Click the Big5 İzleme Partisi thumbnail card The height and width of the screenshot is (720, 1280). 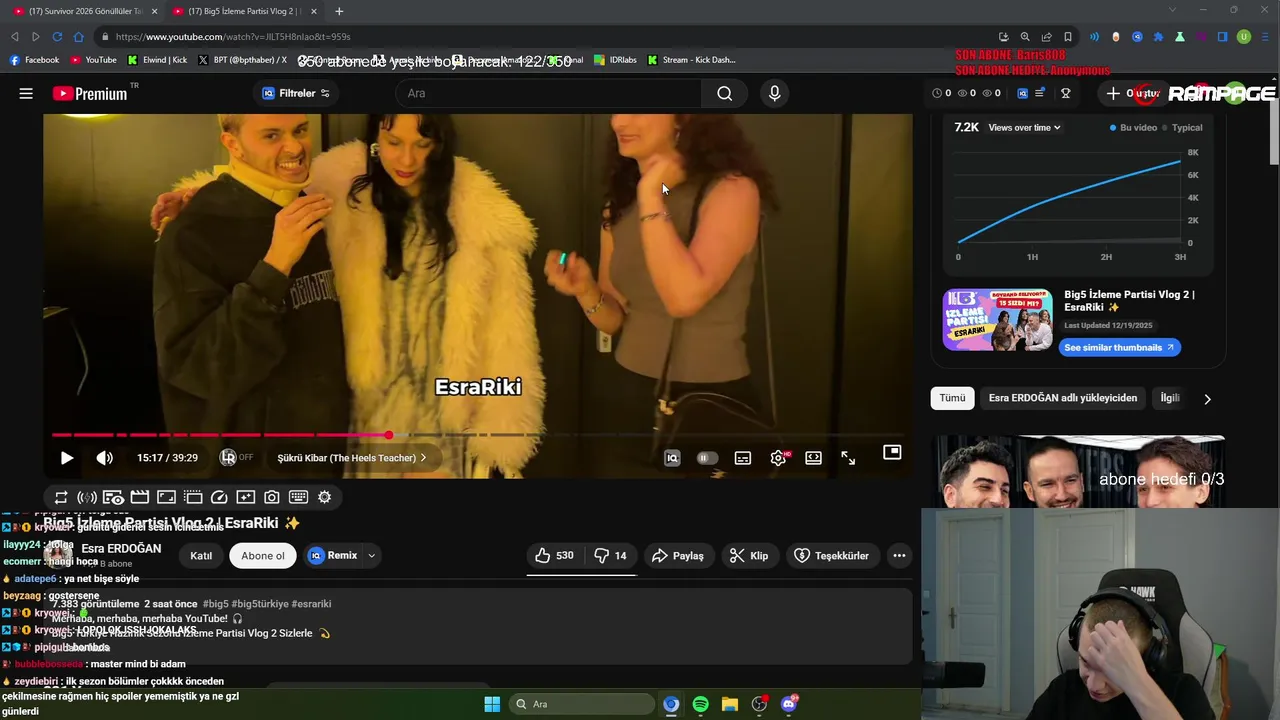tap(998, 320)
